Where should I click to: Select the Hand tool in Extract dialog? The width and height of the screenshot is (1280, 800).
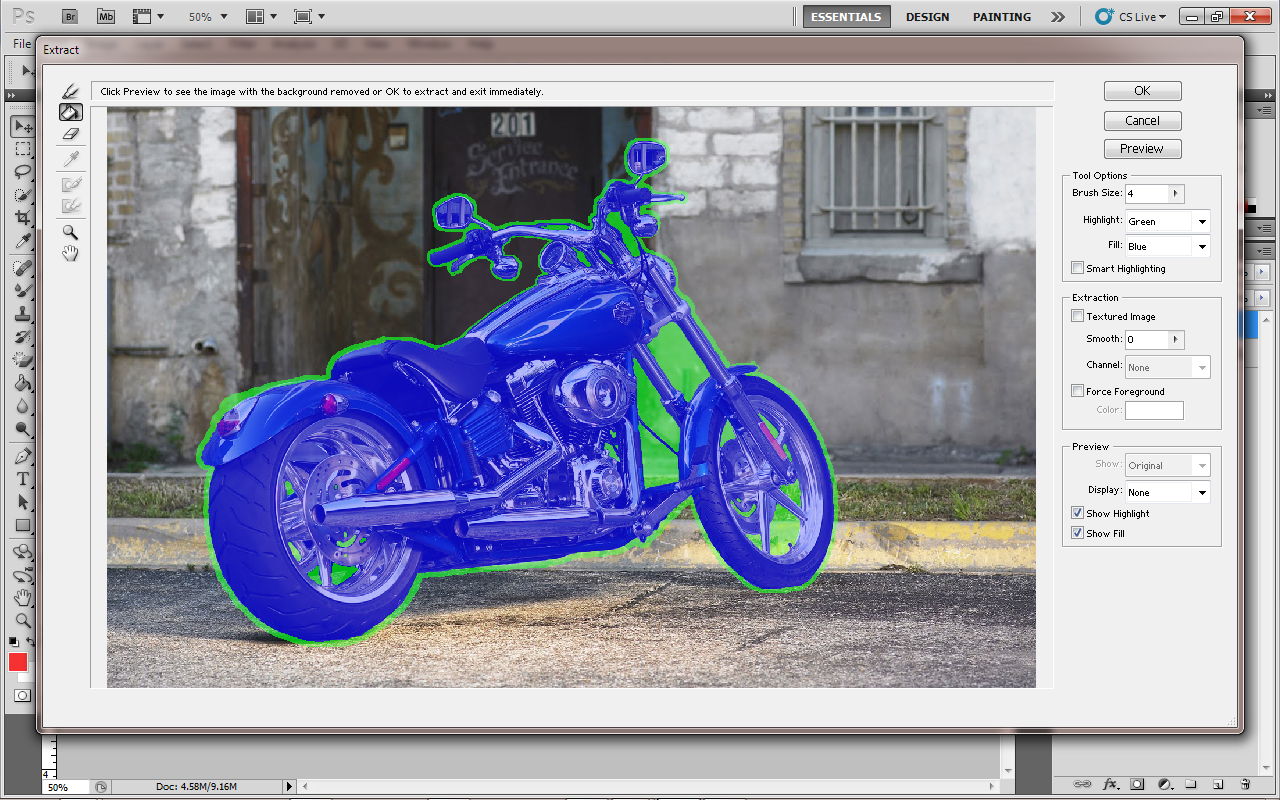tap(70, 254)
